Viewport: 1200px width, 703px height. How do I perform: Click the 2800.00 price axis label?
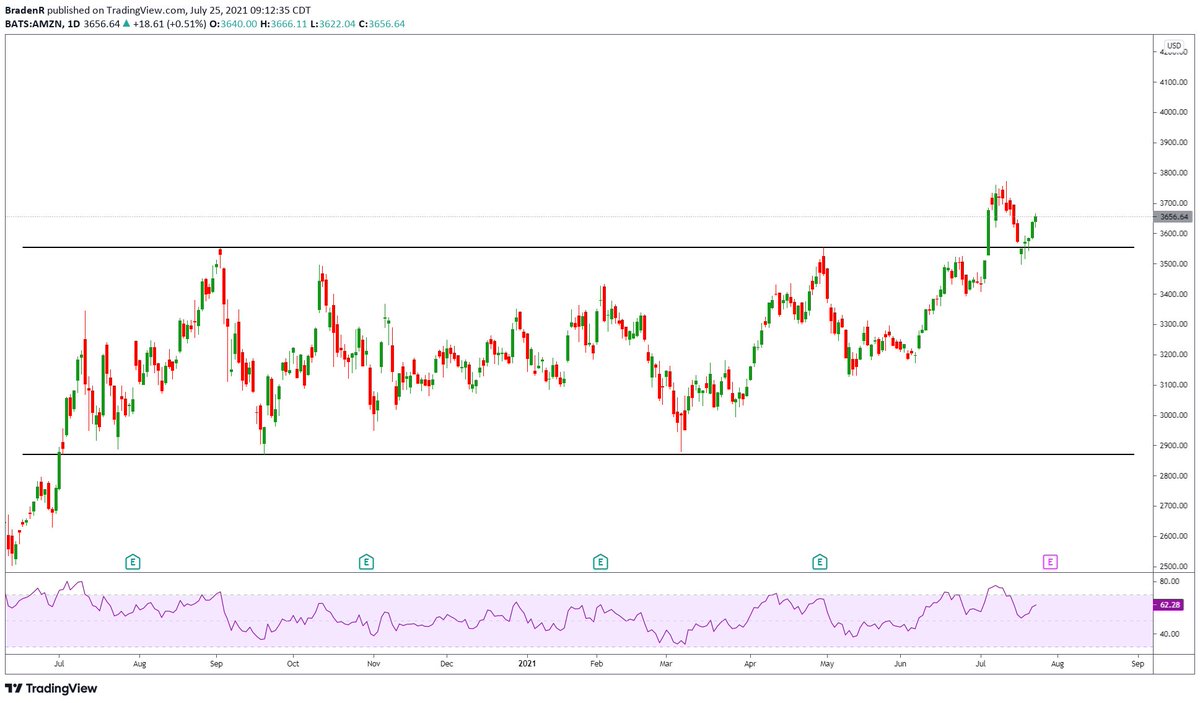[x=1172, y=475]
